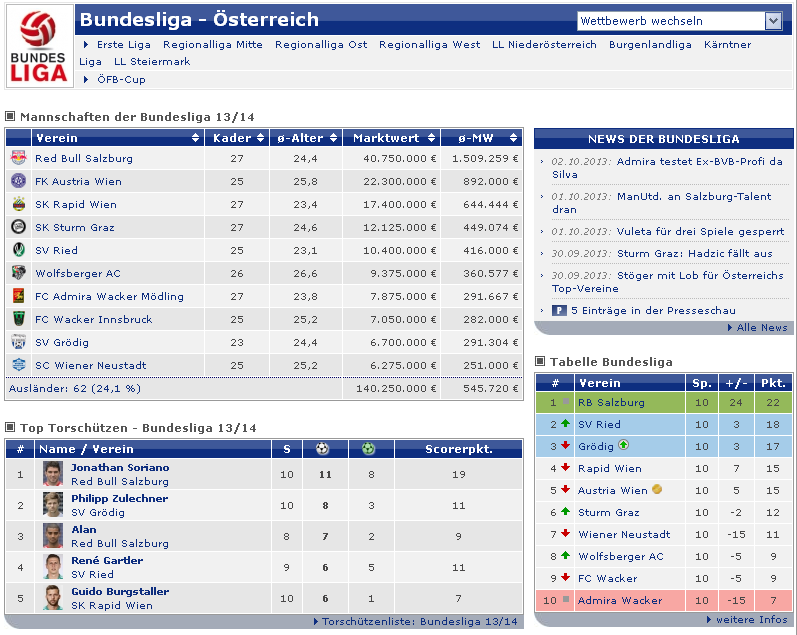Viewport: 797px width, 635px height.
Task: Click the Wolfsberger AC club crest
Action: (x=18, y=273)
